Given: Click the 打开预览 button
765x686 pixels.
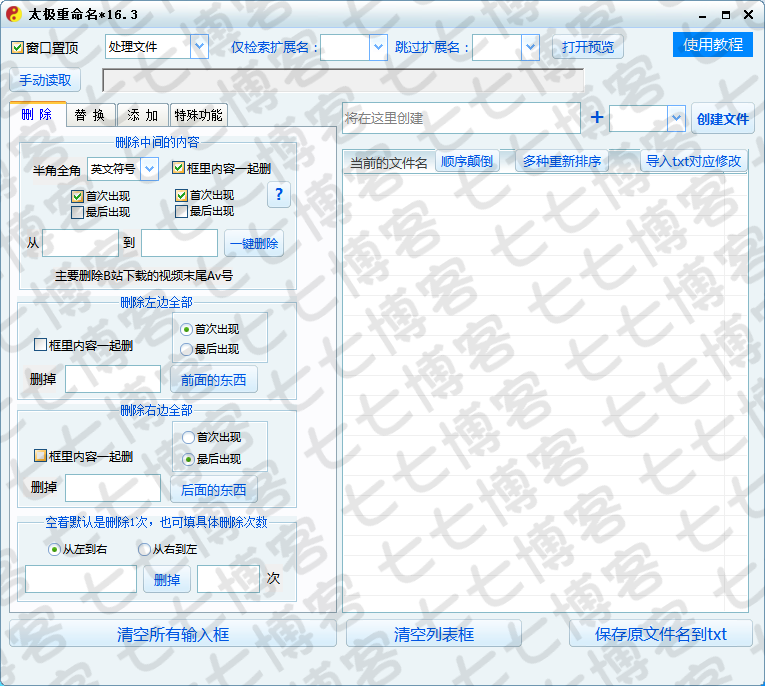Looking at the screenshot, I should (x=587, y=47).
